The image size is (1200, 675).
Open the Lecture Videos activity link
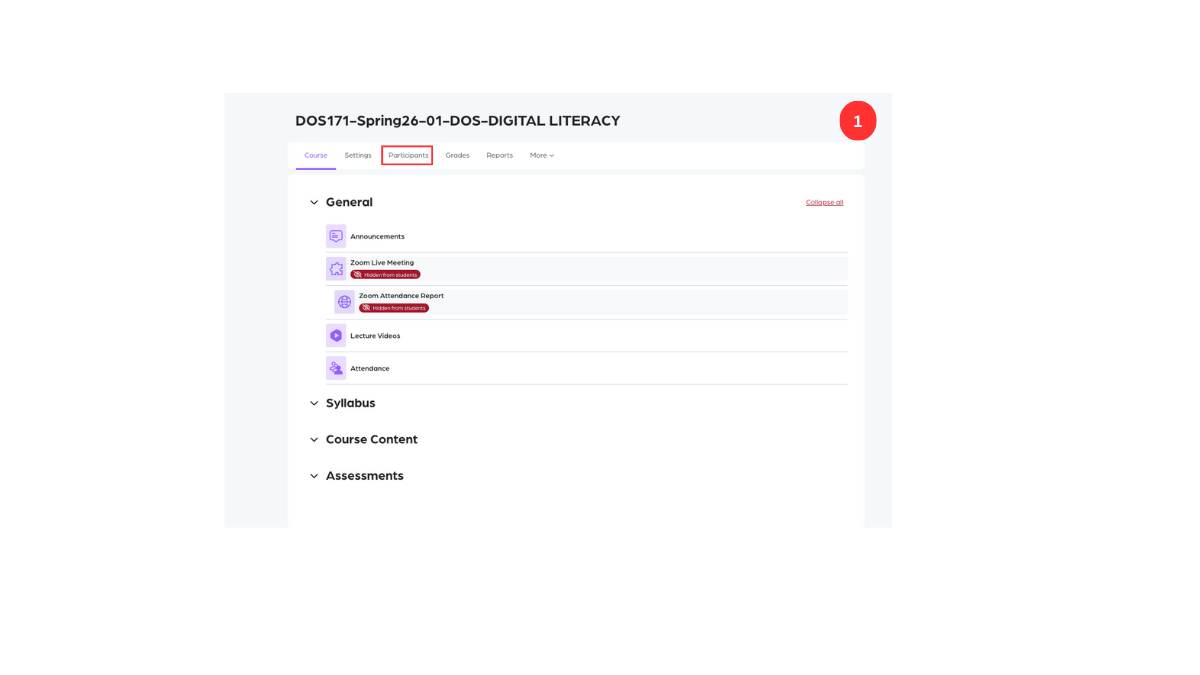[x=375, y=336]
